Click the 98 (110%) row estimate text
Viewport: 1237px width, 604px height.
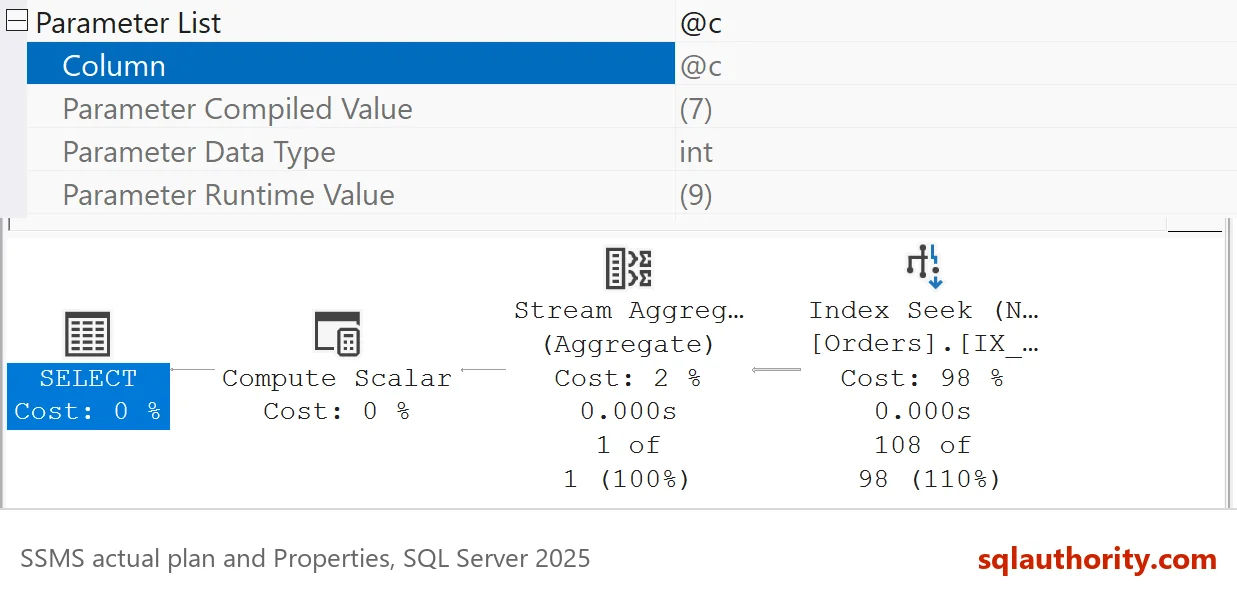[x=930, y=479]
